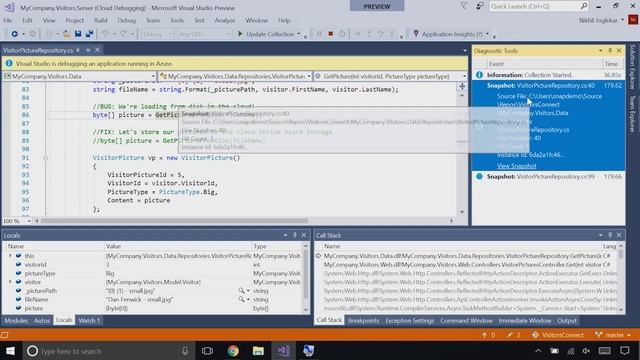Click the Windows taskbar search box
This screenshot has height=360, width=640.
pyautogui.click(x=108, y=351)
